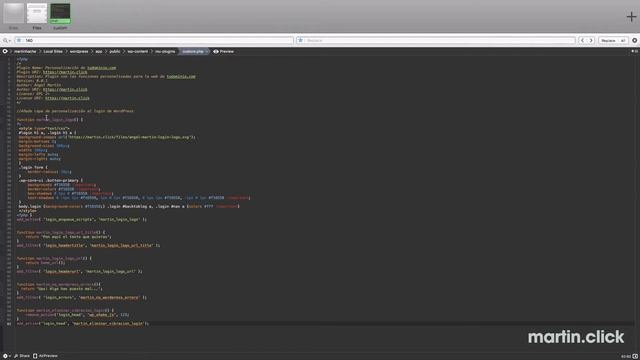The height and width of the screenshot is (360, 640).
Task: Open the Author URI martin.click link
Action: [65, 89]
